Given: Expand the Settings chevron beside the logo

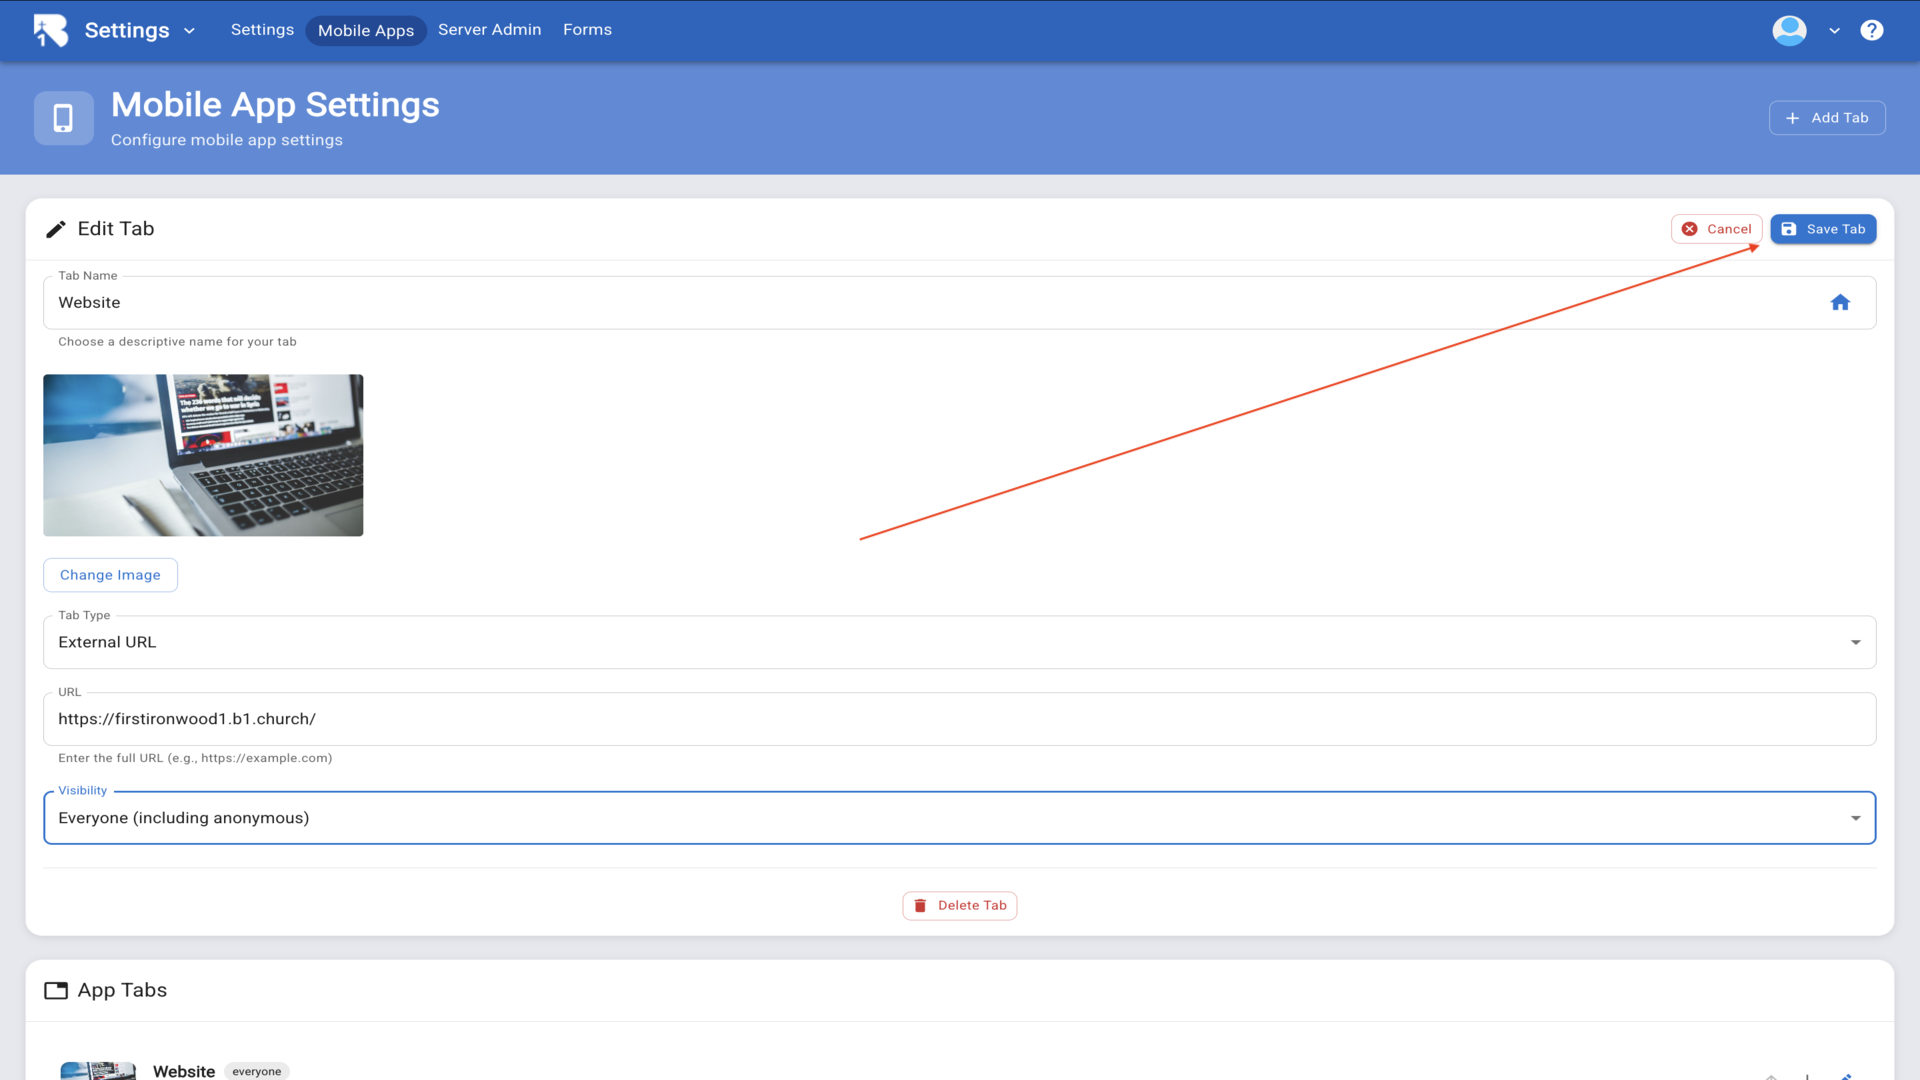Looking at the screenshot, I should click(189, 31).
